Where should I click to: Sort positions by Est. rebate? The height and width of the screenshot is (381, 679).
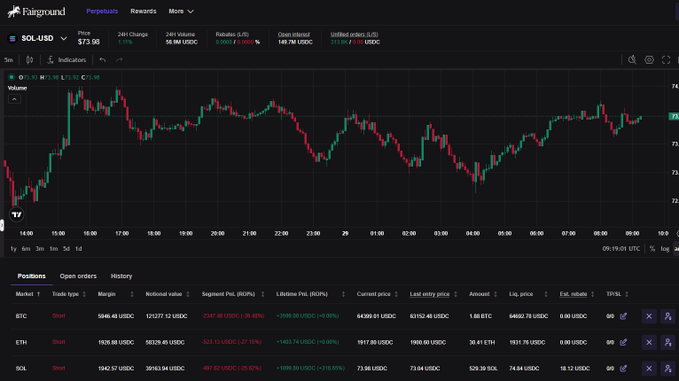click(x=577, y=294)
